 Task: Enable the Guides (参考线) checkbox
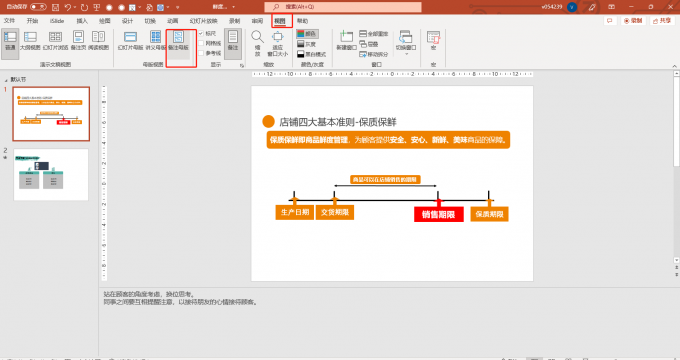201,53
